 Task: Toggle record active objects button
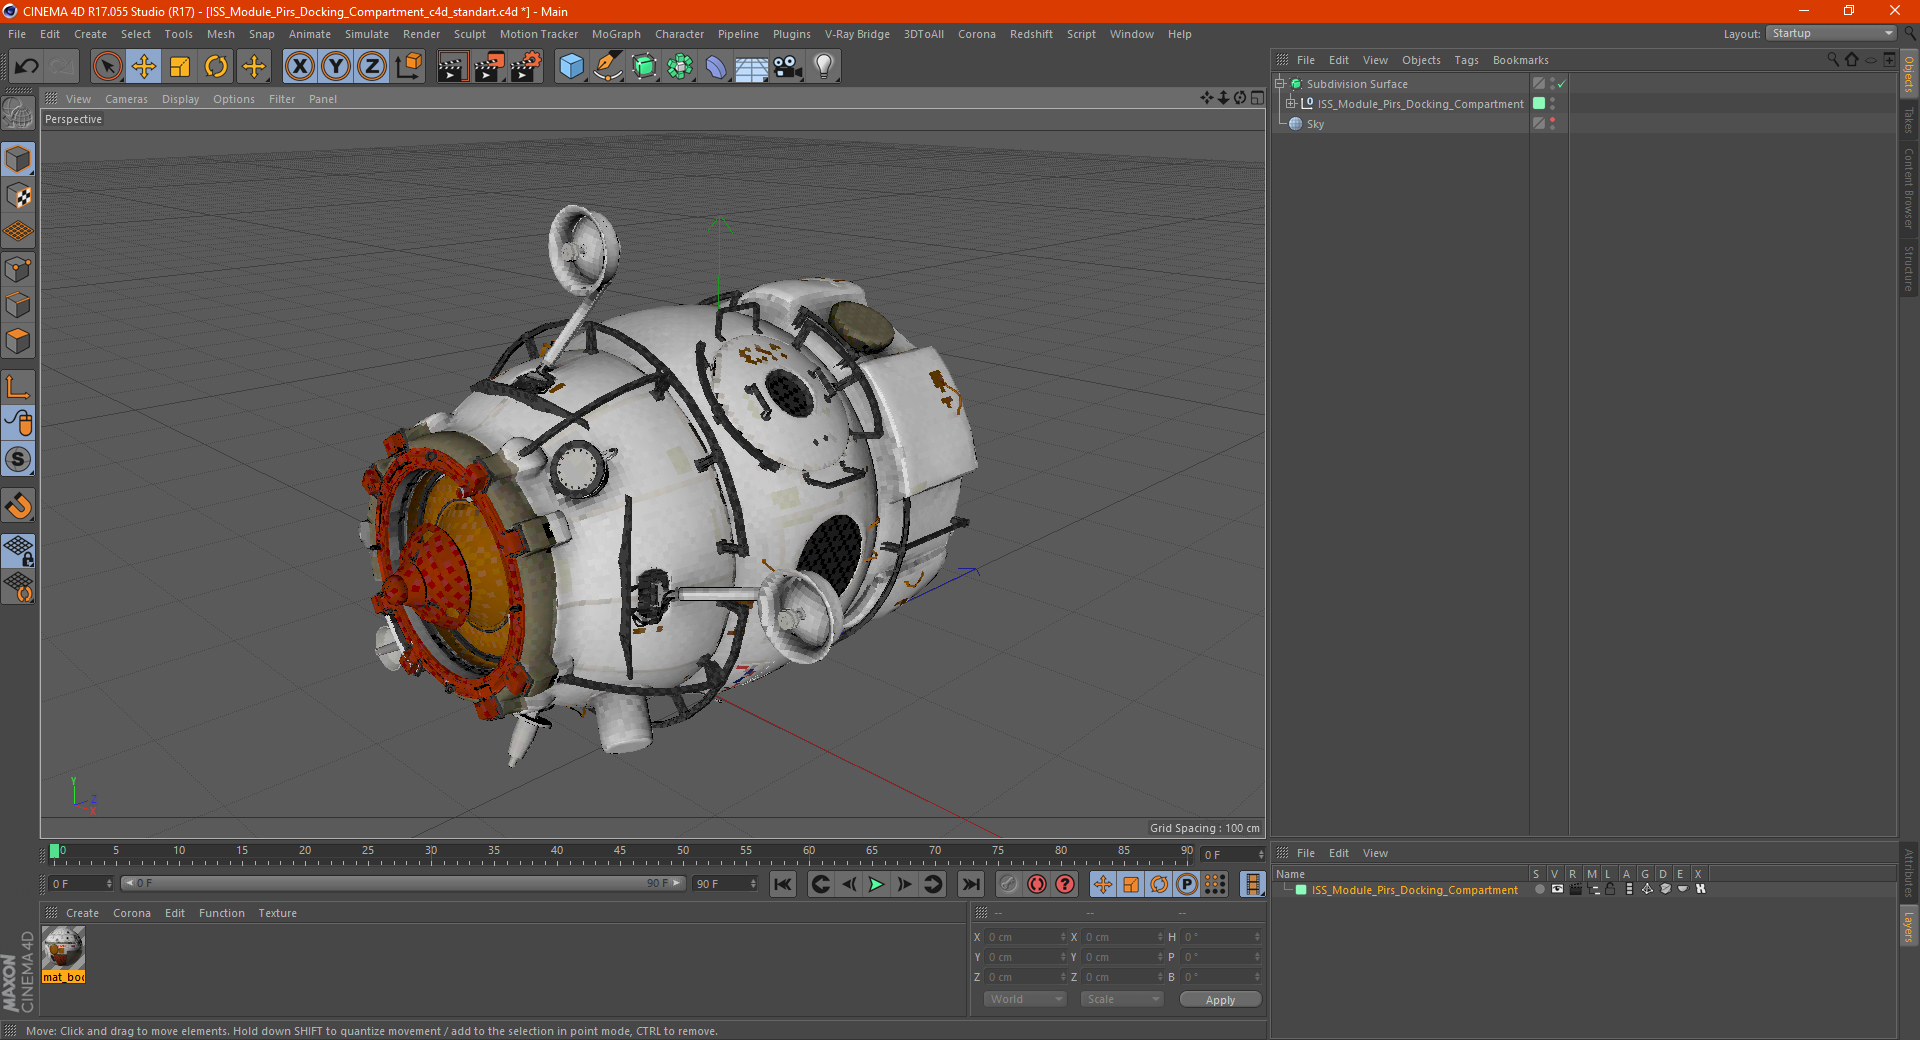click(x=1009, y=884)
